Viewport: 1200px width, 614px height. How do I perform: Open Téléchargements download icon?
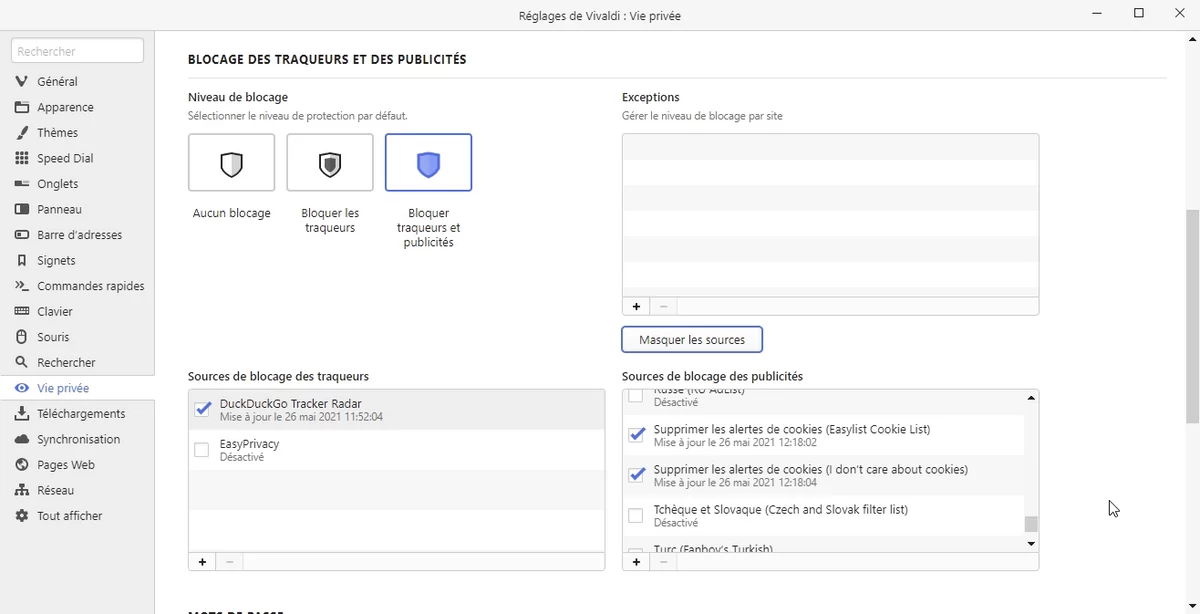[22, 414]
